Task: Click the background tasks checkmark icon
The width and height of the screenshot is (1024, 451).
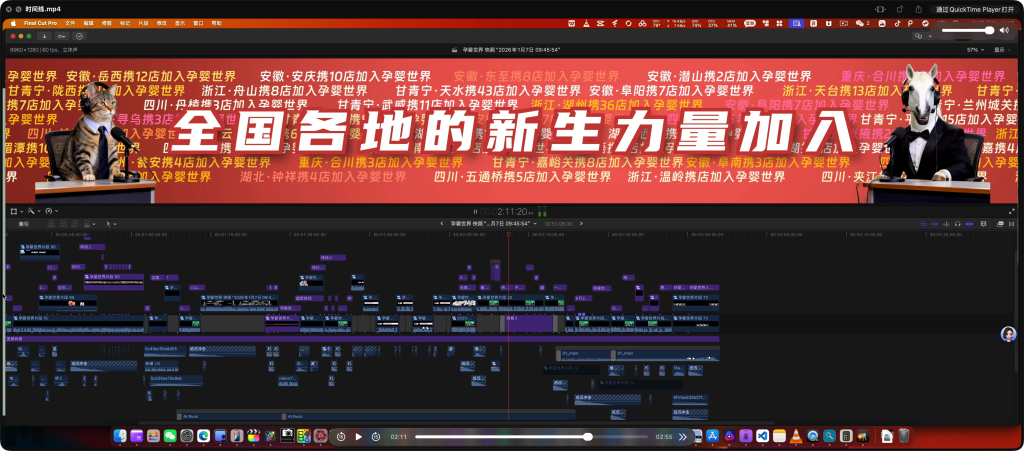Action: (x=80, y=36)
